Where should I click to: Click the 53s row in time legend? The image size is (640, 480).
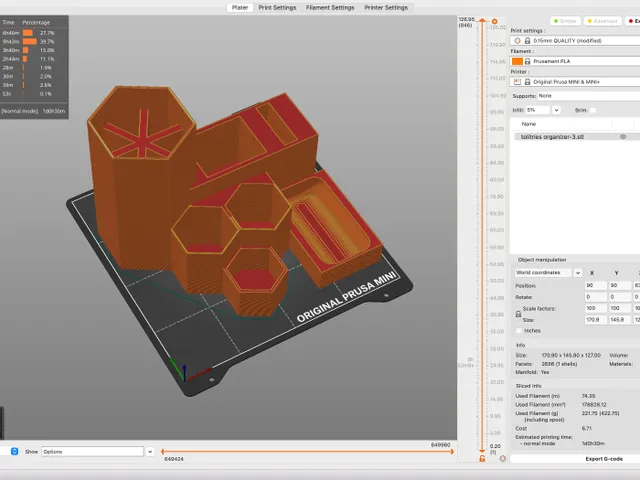29,93
